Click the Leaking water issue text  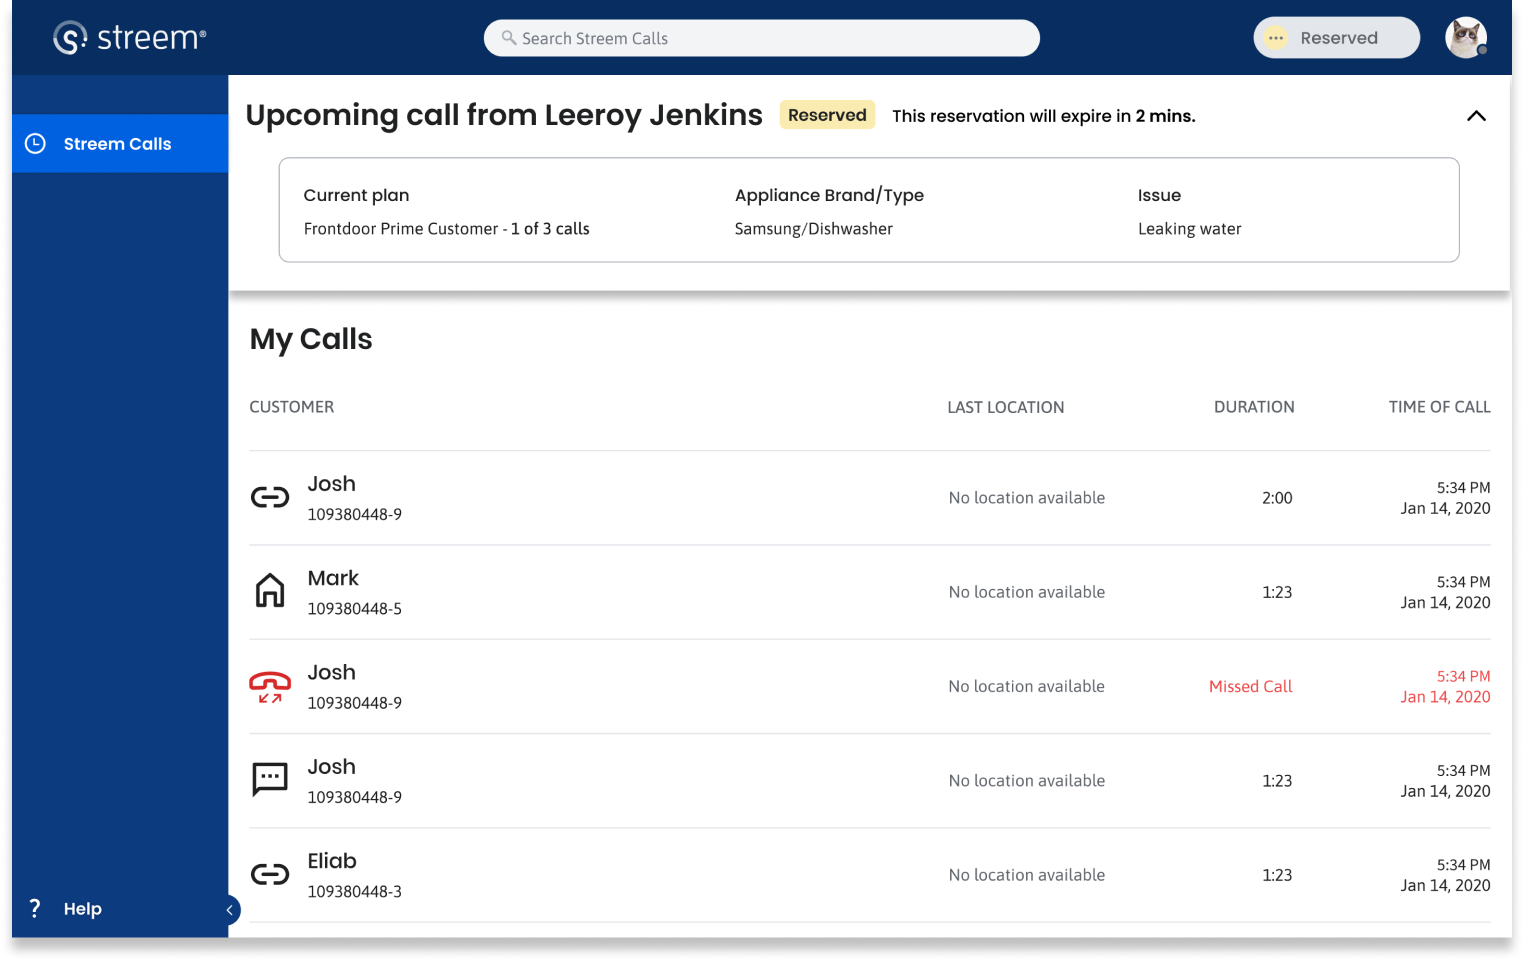(1190, 229)
